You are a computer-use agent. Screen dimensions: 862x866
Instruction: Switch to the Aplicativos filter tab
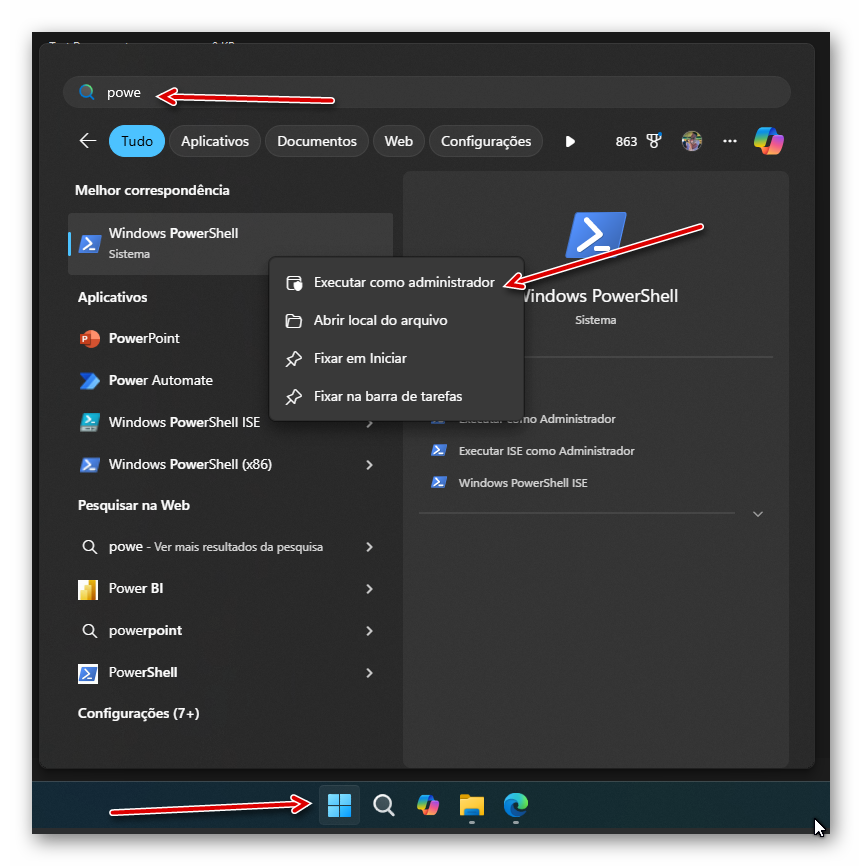215,141
